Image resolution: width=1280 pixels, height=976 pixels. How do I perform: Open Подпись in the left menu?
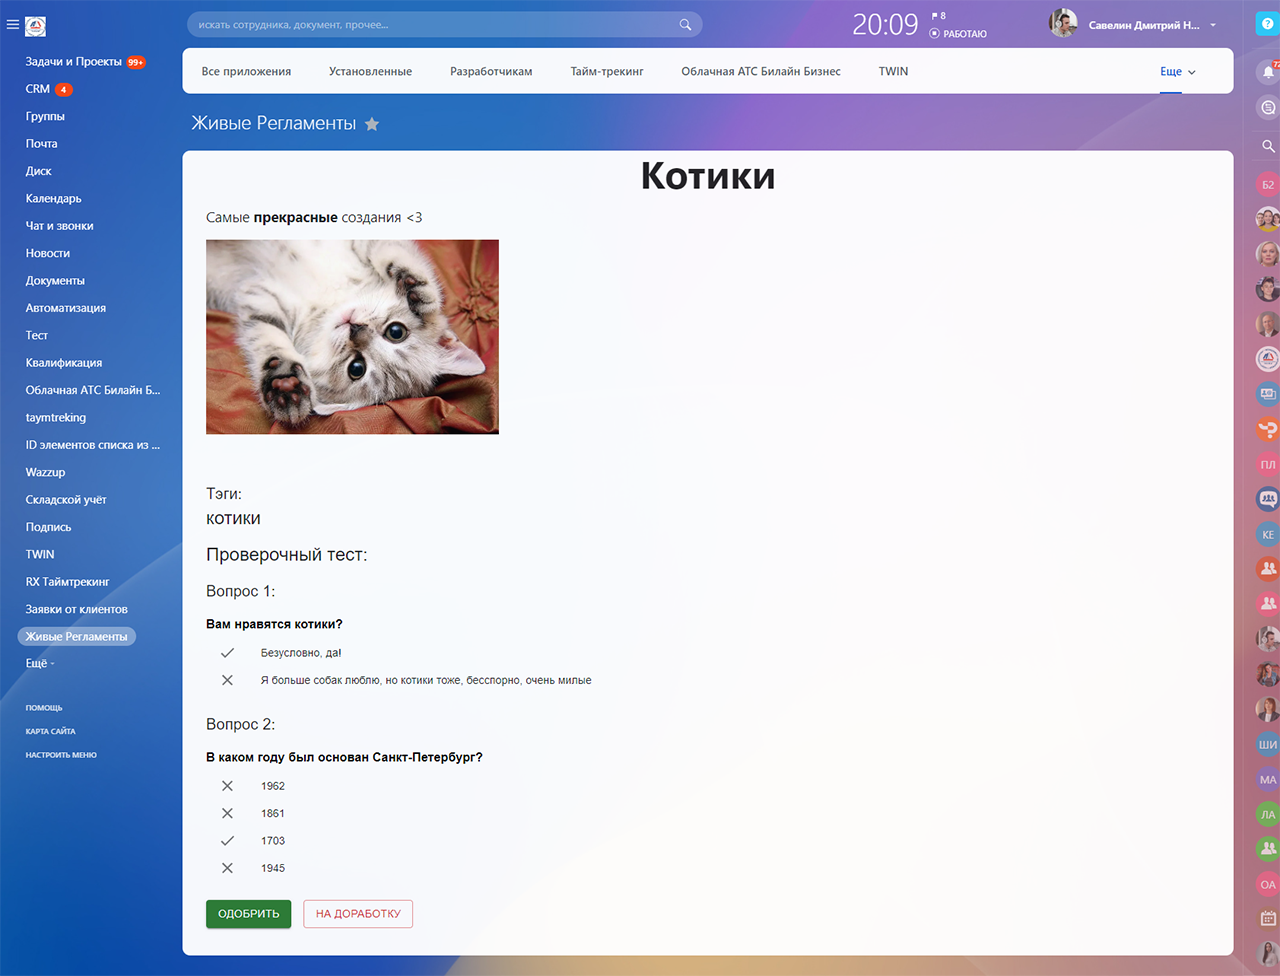[x=49, y=527]
